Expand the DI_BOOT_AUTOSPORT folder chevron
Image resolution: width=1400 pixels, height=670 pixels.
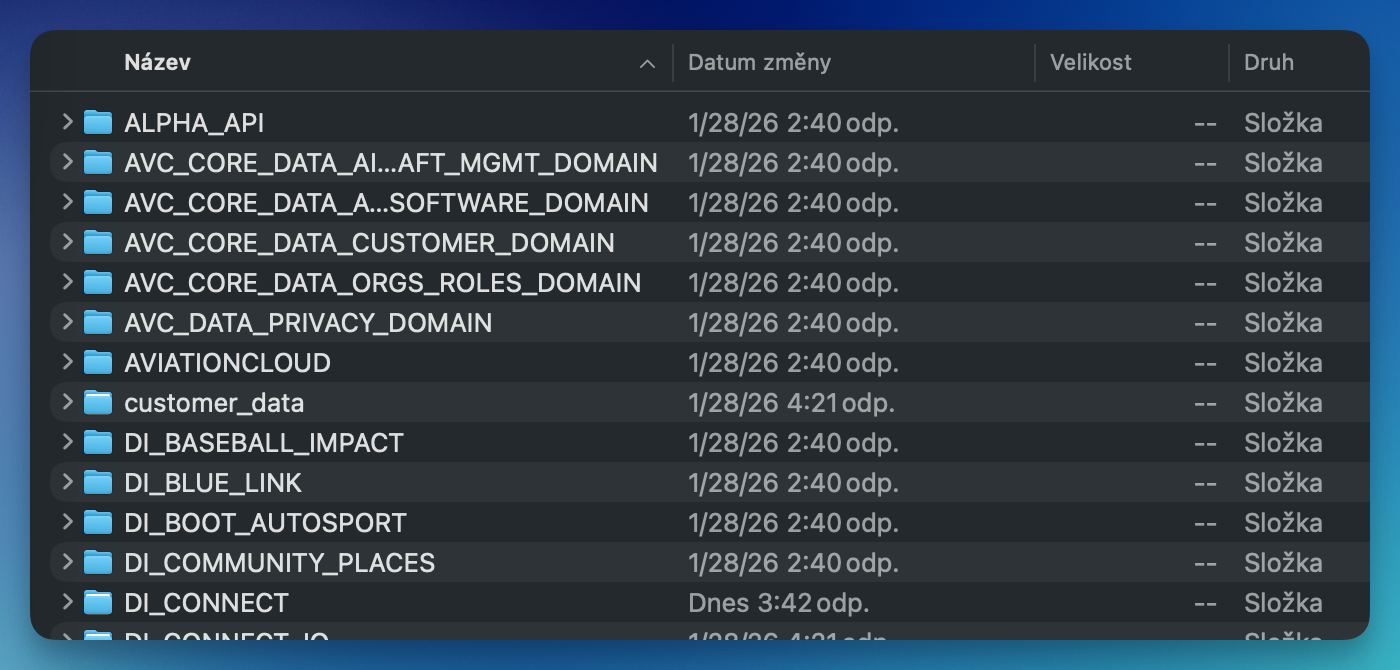point(67,522)
